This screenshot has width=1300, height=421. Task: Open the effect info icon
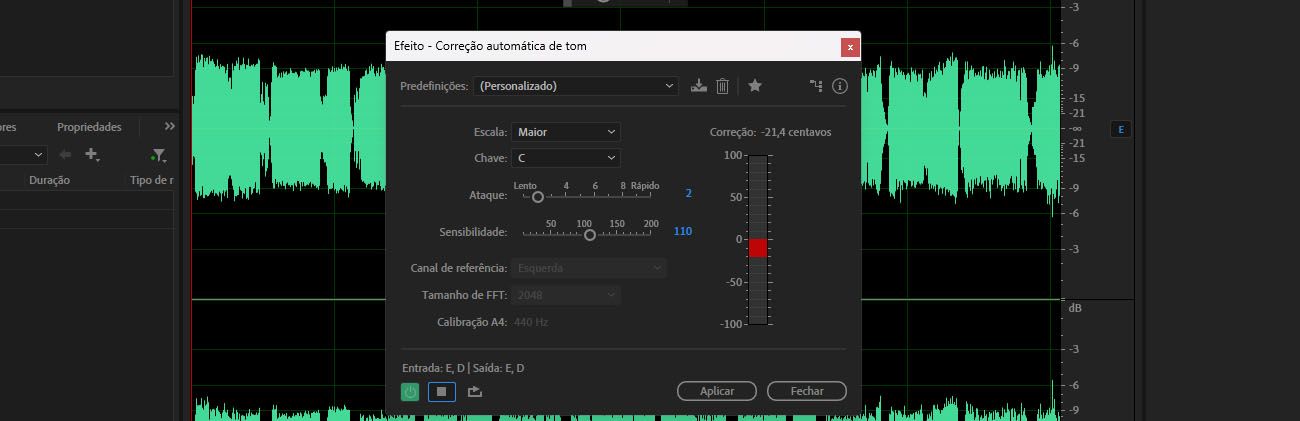840,86
